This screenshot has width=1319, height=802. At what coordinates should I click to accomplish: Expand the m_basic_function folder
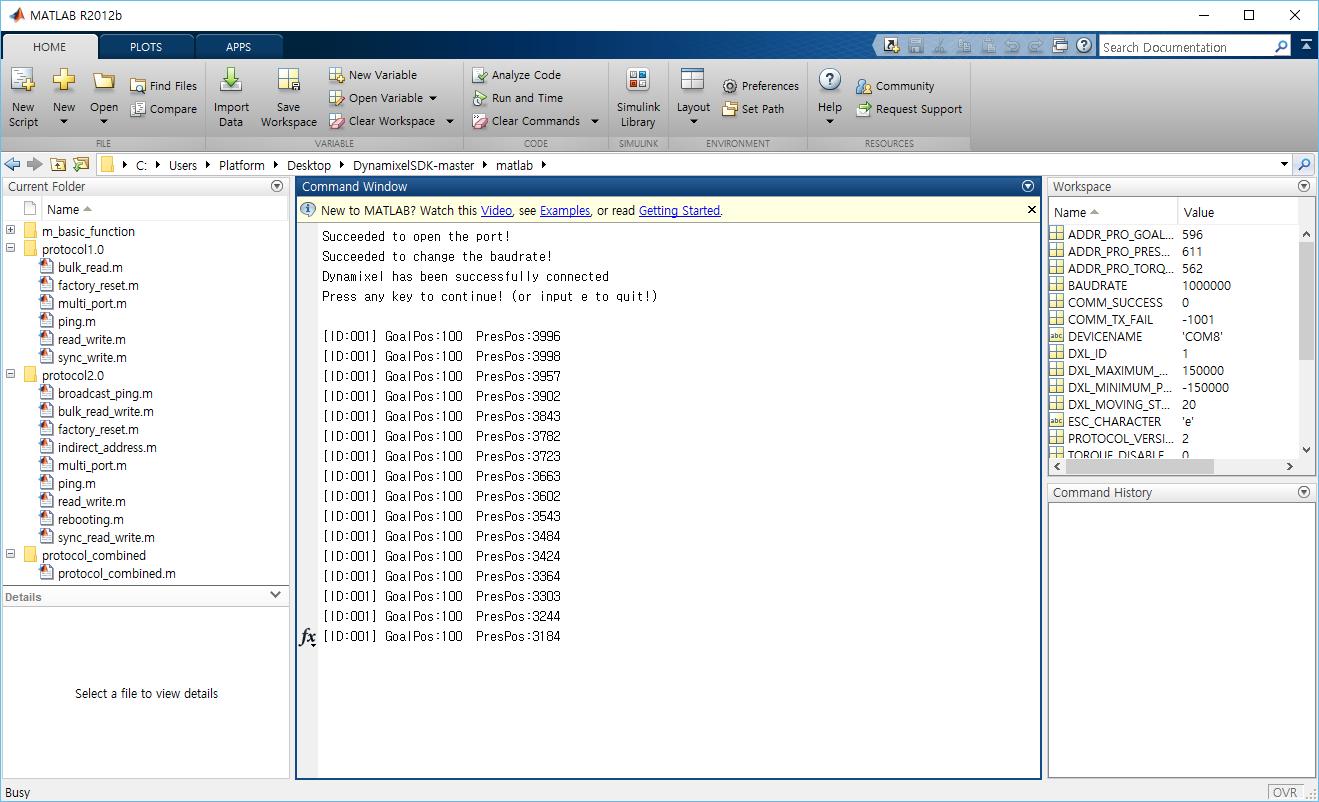(10, 230)
